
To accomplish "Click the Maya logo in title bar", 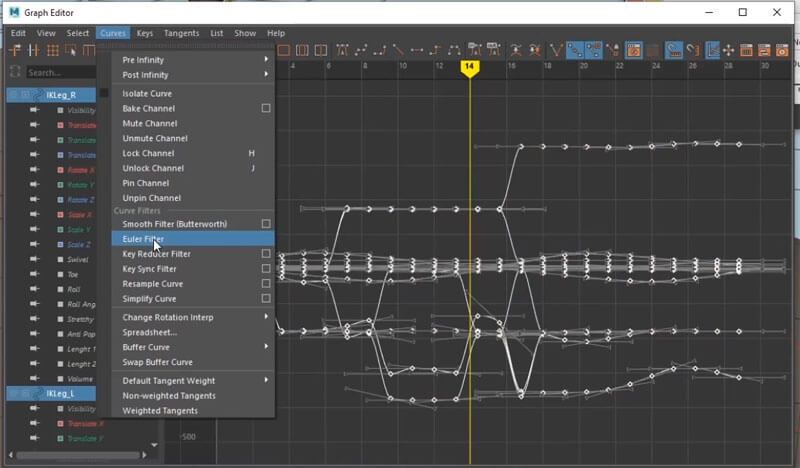I will click(x=12, y=13).
